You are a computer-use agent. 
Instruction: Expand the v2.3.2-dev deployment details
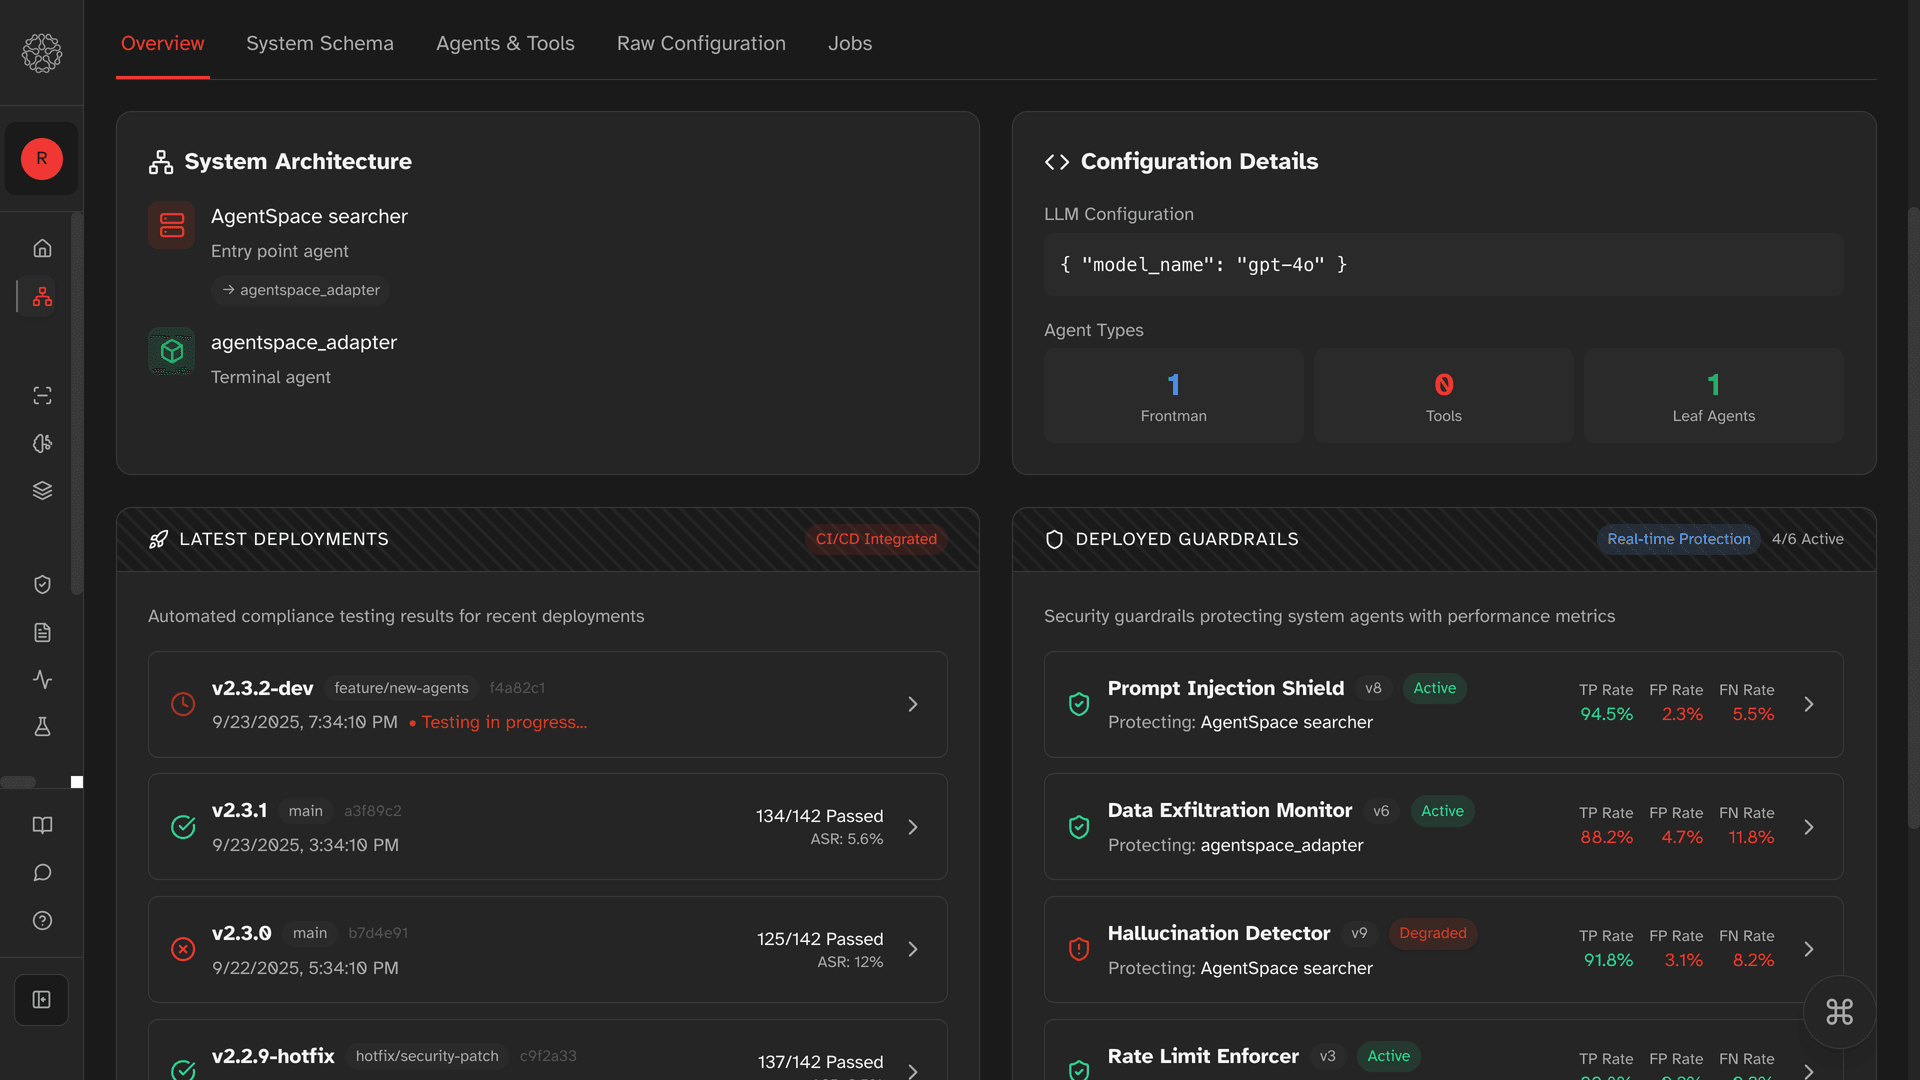[x=912, y=704]
